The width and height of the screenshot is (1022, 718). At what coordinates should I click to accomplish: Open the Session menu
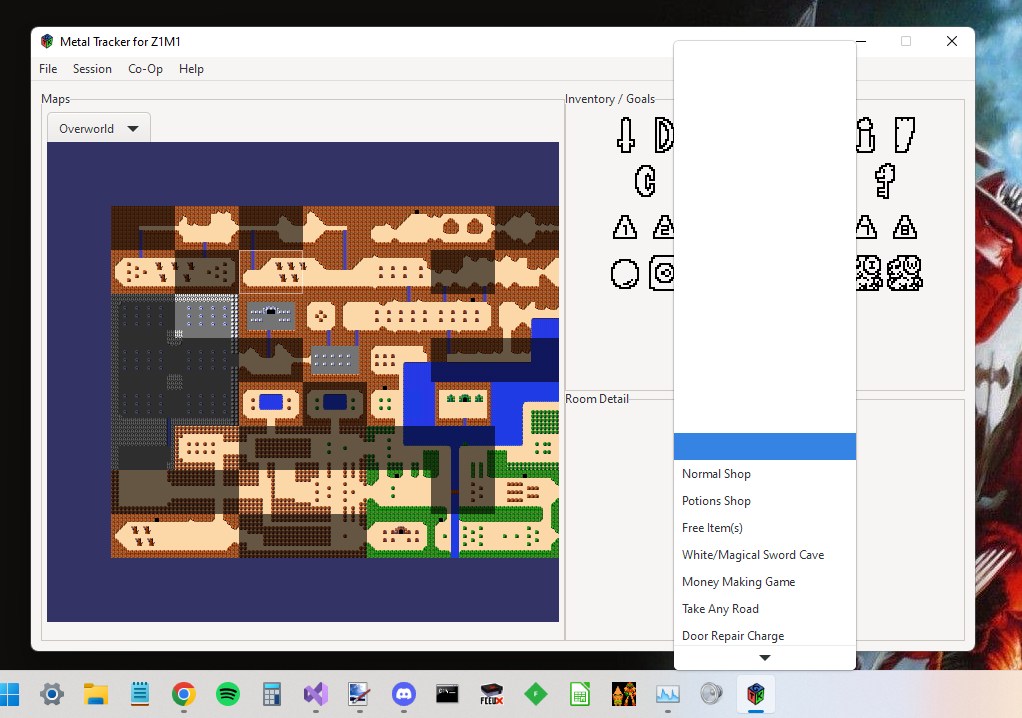click(92, 68)
